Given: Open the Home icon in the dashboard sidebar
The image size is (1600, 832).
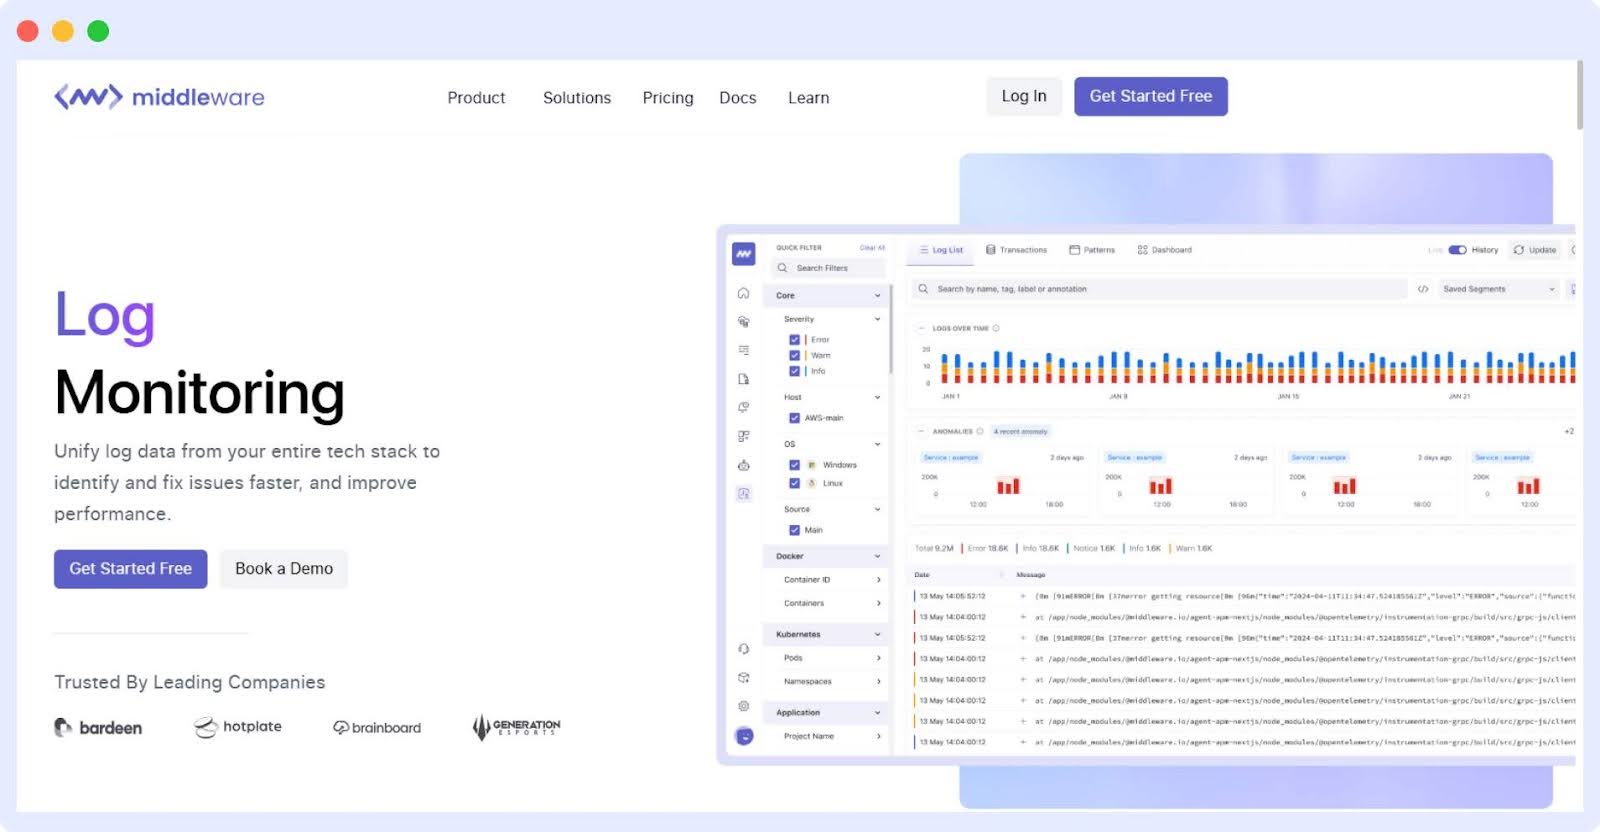Looking at the screenshot, I should 743,293.
